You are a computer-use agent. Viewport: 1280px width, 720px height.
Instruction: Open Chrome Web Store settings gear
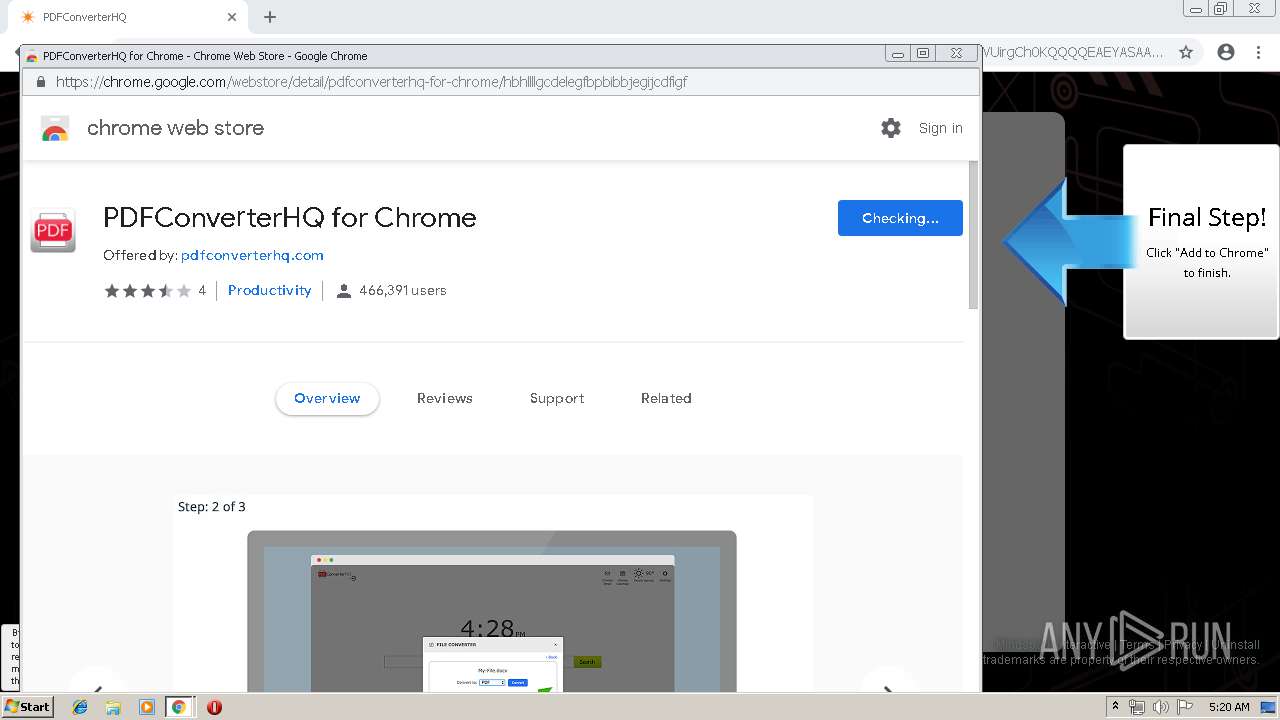(890, 128)
